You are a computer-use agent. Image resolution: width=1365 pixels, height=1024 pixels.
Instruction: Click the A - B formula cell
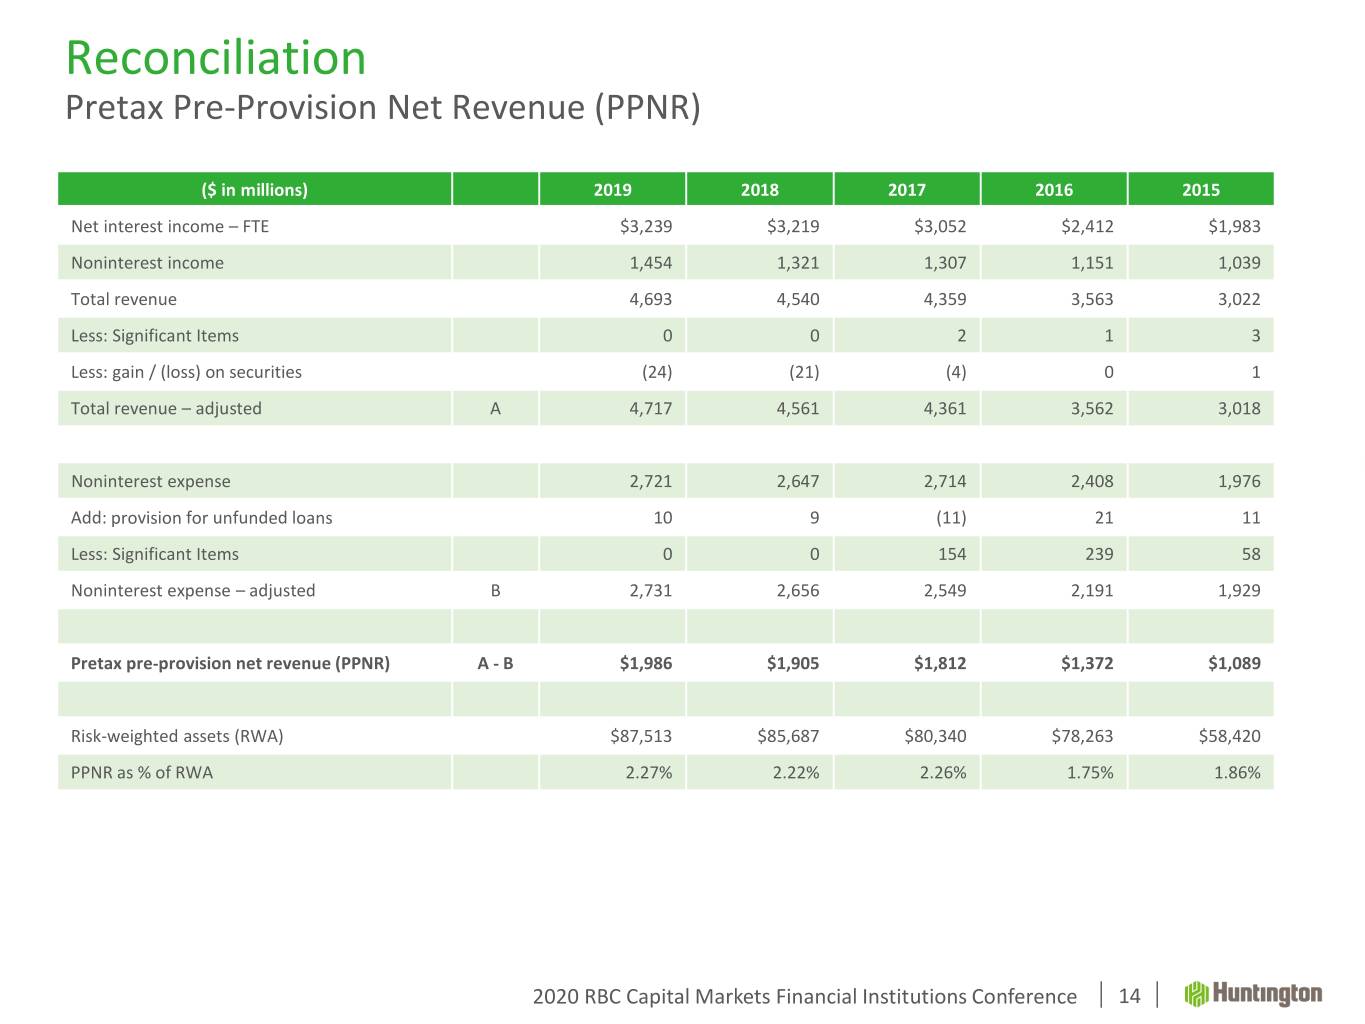(495, 663)
